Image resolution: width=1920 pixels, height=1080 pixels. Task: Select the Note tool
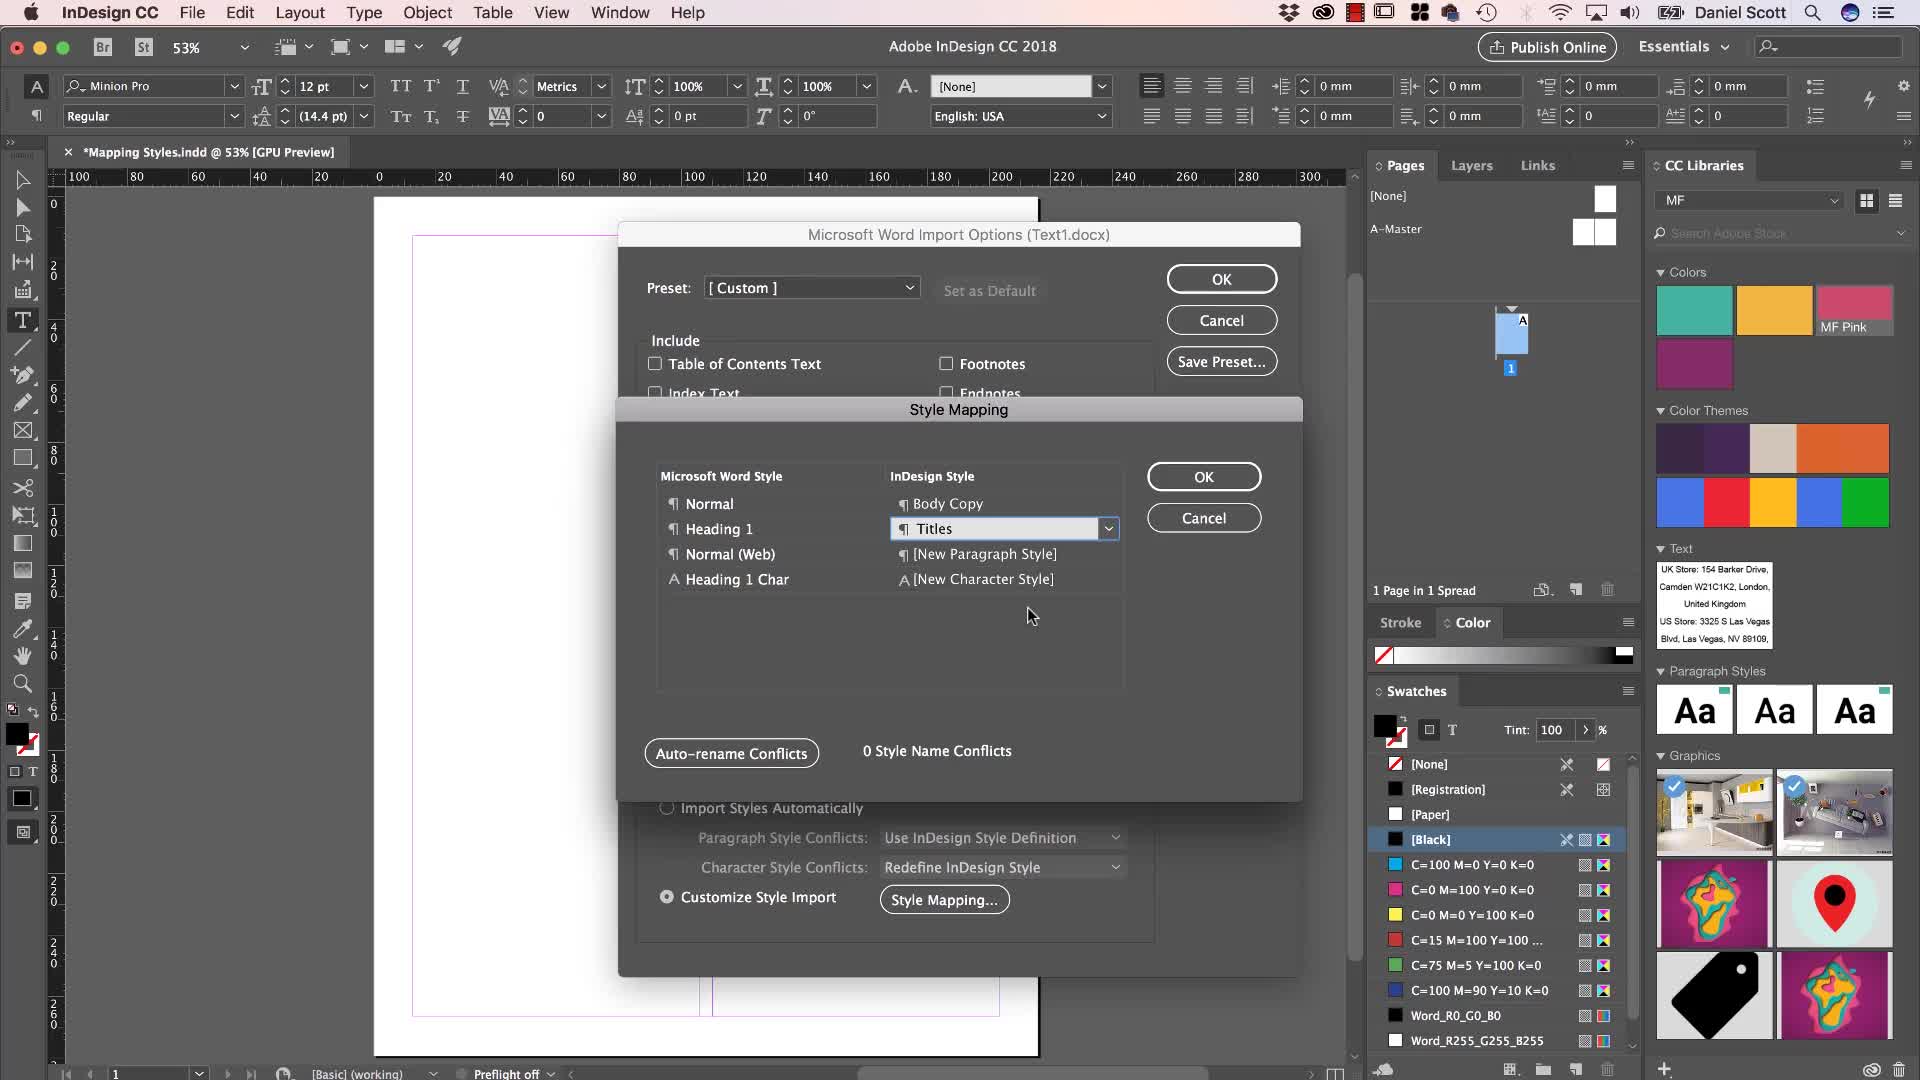pyautogui.click(x=22, y=600)
